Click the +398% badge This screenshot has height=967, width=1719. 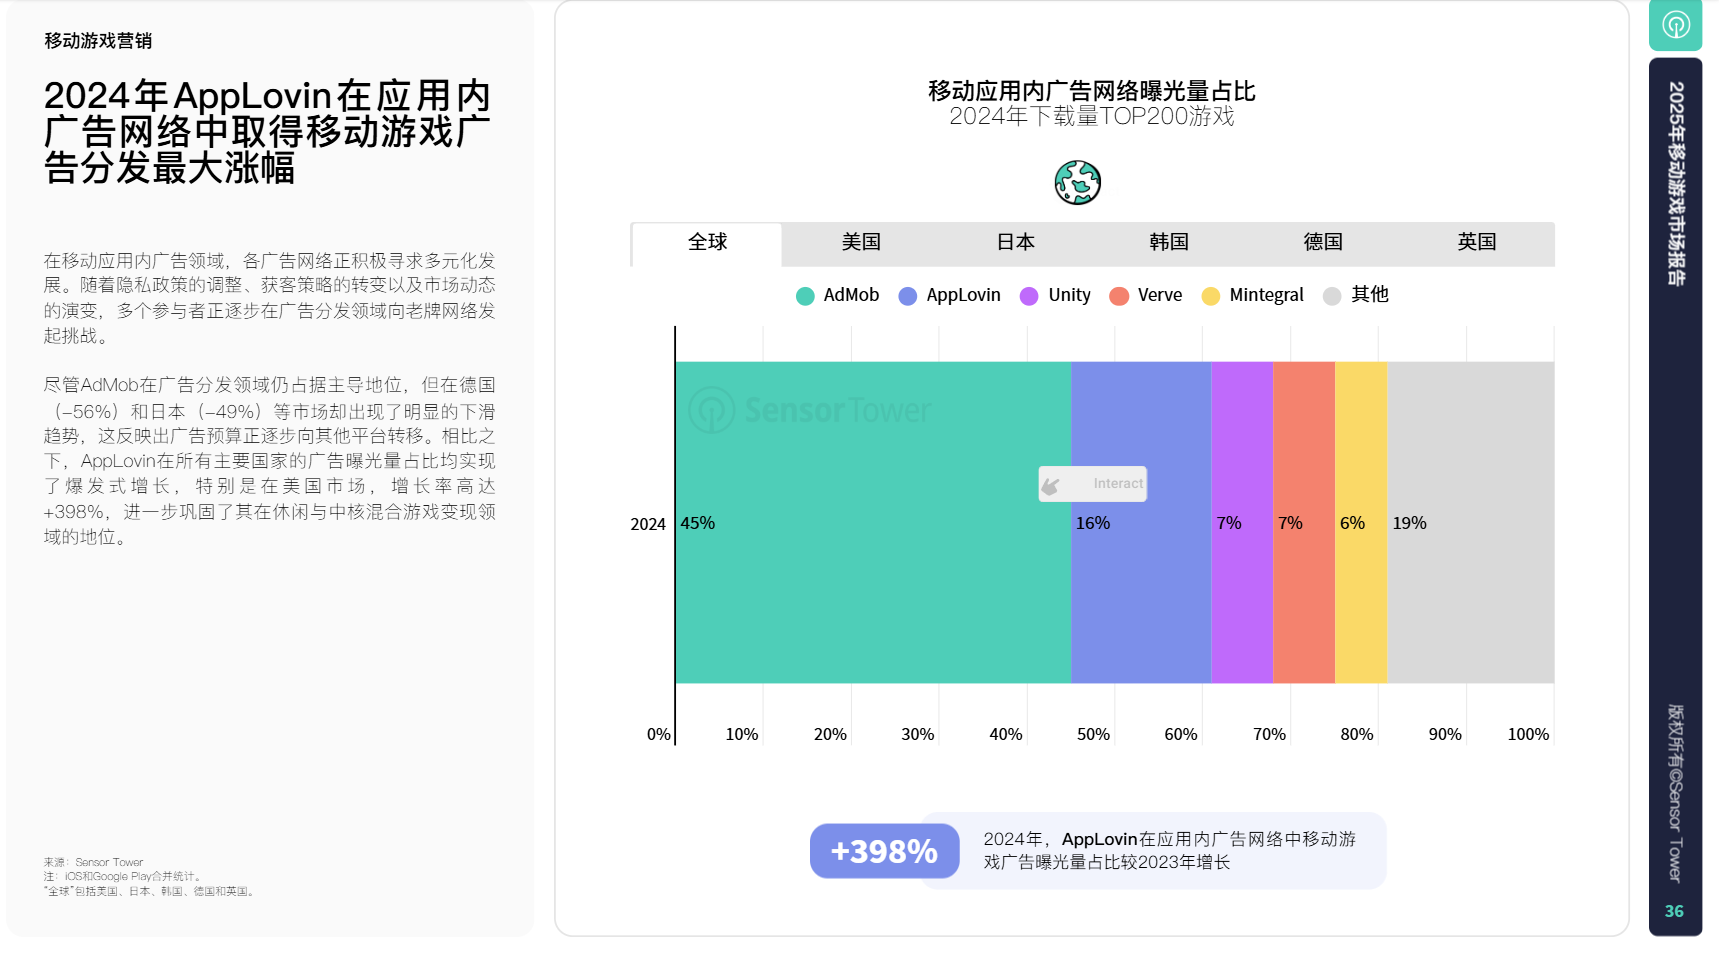(x=884, y=851)
